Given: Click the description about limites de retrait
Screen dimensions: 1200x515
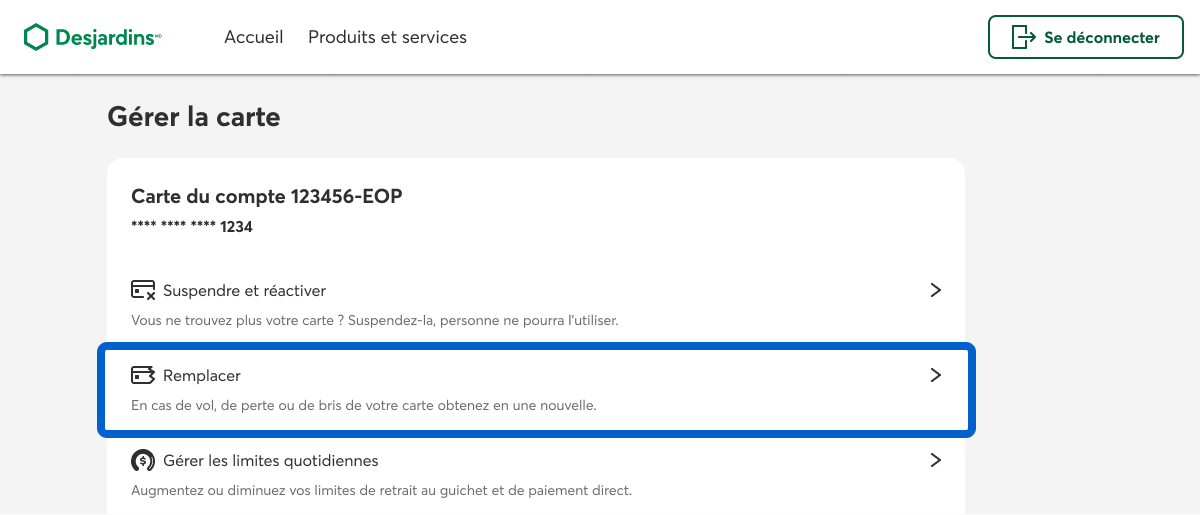Looking at the screenshot, I should (x=382, y=491).
